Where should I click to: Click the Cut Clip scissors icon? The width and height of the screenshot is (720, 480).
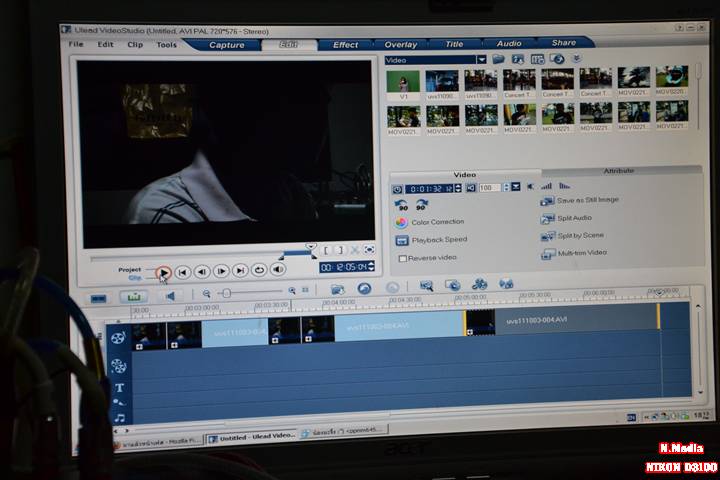point(355,250)
